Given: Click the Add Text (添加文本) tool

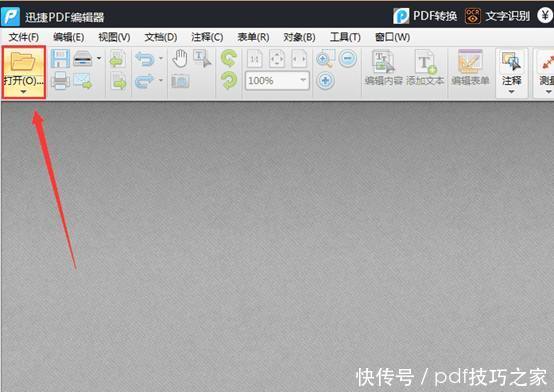Looking at the screenshot, I should [425, 68].
